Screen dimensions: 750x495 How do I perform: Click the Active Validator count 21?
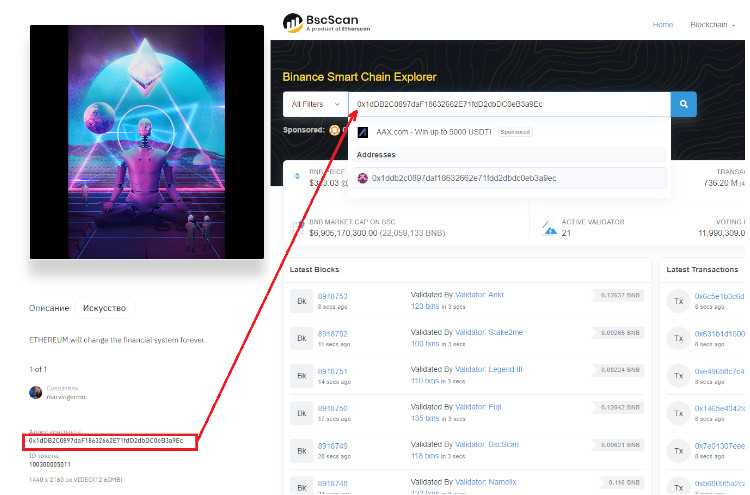[x=566, y=233]
